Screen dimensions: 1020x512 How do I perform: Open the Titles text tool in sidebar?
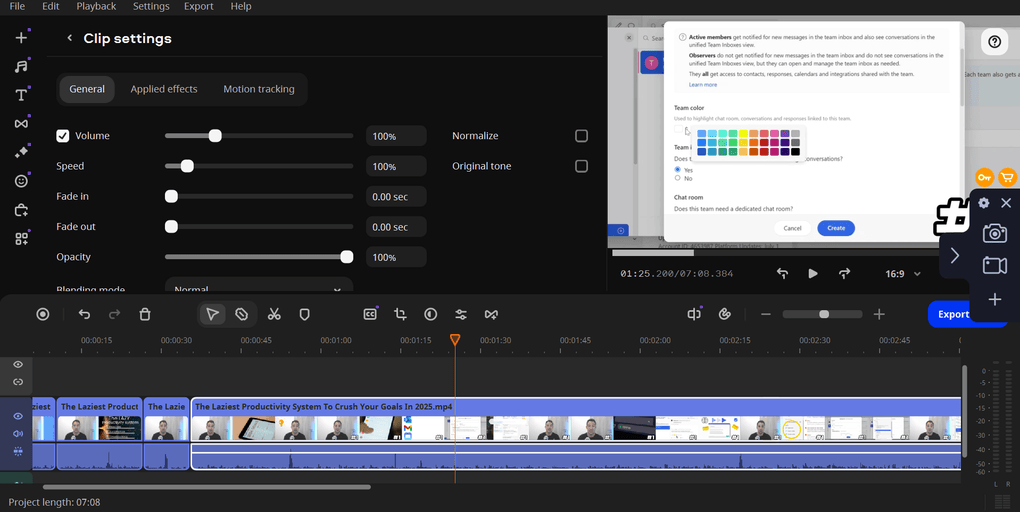21,95
